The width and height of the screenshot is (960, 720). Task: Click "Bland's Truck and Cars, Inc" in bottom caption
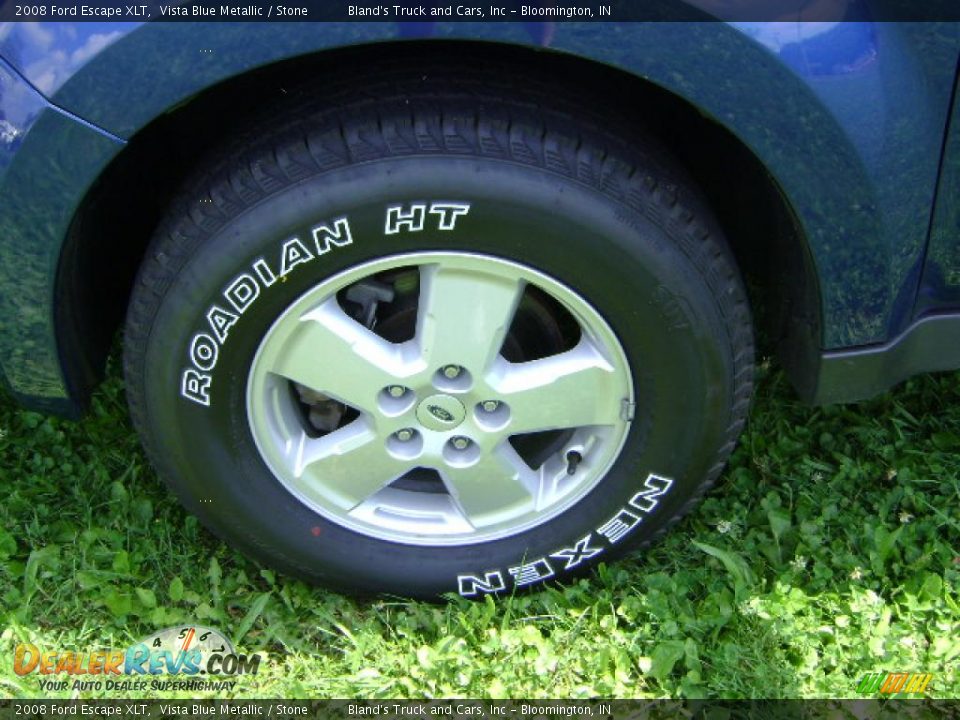pos(427,710)
